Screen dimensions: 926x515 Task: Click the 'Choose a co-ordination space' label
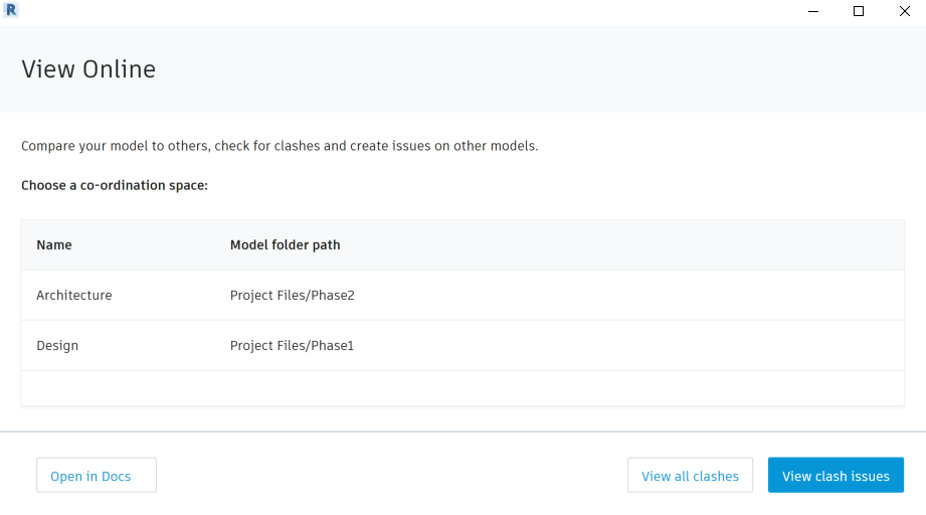[x=114, y=185]
